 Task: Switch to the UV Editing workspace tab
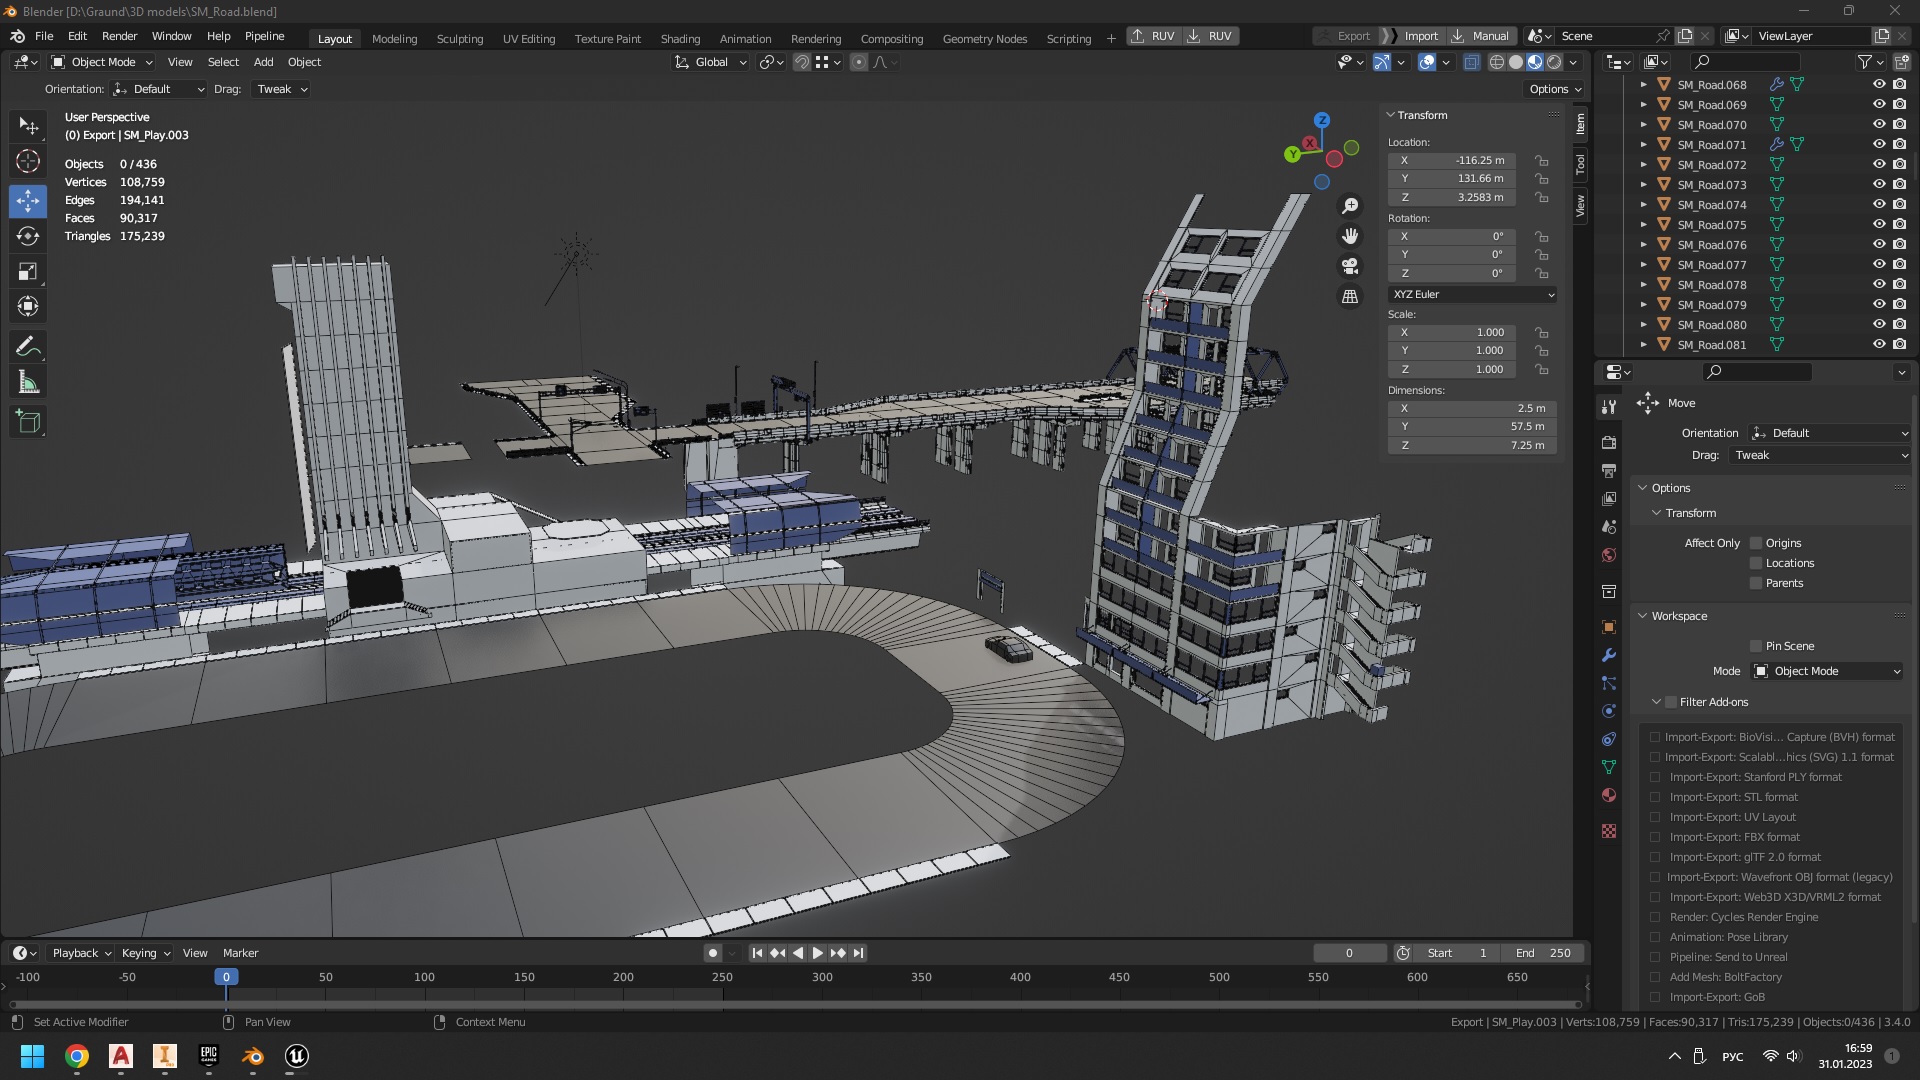[530, 38]
